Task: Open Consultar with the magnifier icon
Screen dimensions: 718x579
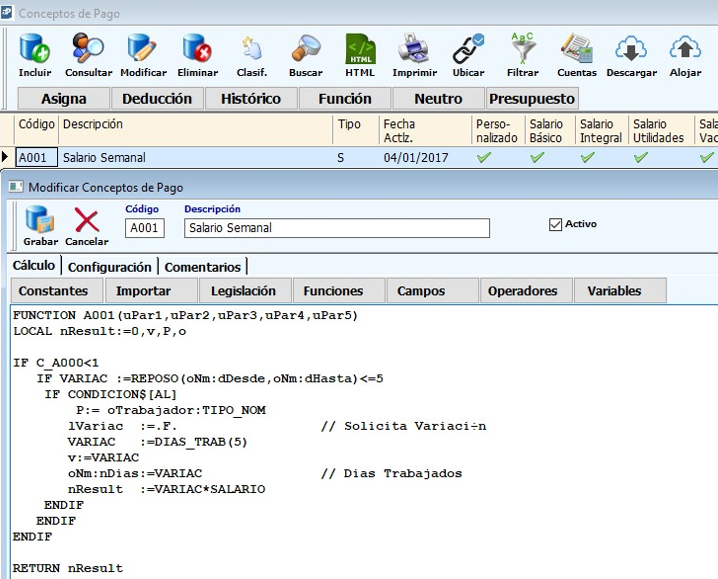Action: pos(89,50)
